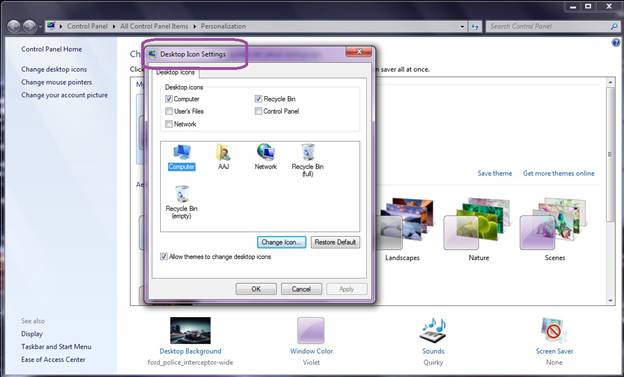The image size is (624, 377).
Task: Click All Control Panel Items breadcrumb
Action: pos(154,26)
